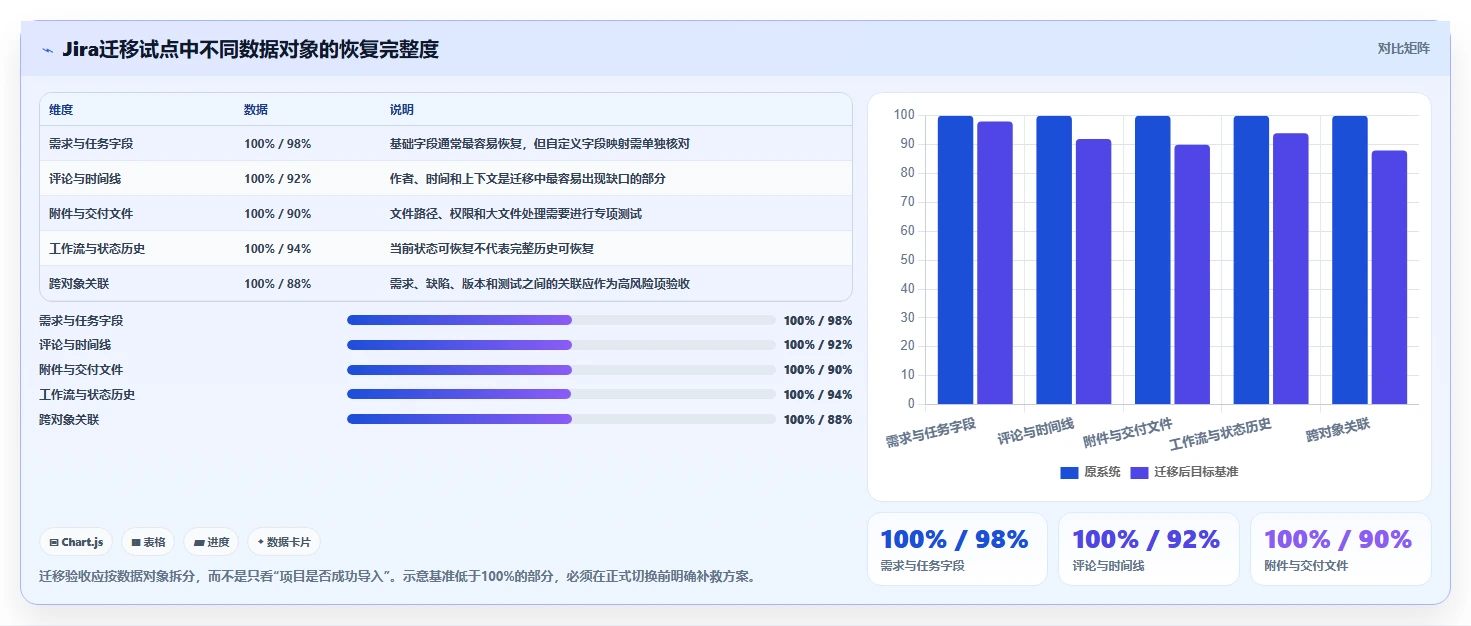This screenshot has width=1471, height=626.
Task: Click the 跨对象关联 label on the chart axis
Action: click(x=1338, y=431)
